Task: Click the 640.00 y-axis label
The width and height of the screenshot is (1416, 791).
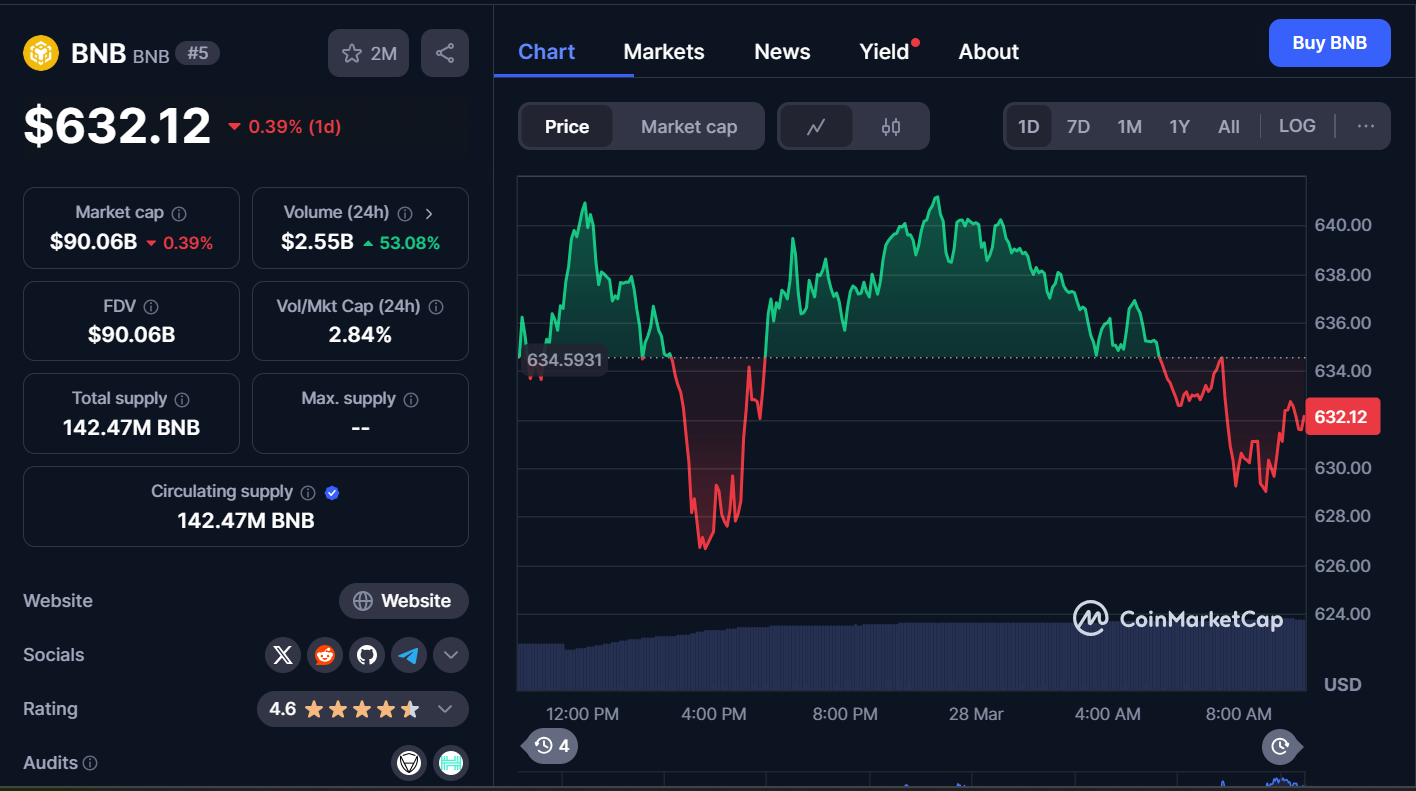Action: [1342, 225]
